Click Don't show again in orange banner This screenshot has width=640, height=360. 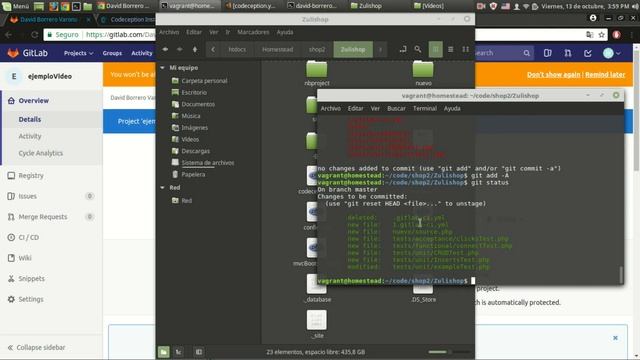point(553,75)
